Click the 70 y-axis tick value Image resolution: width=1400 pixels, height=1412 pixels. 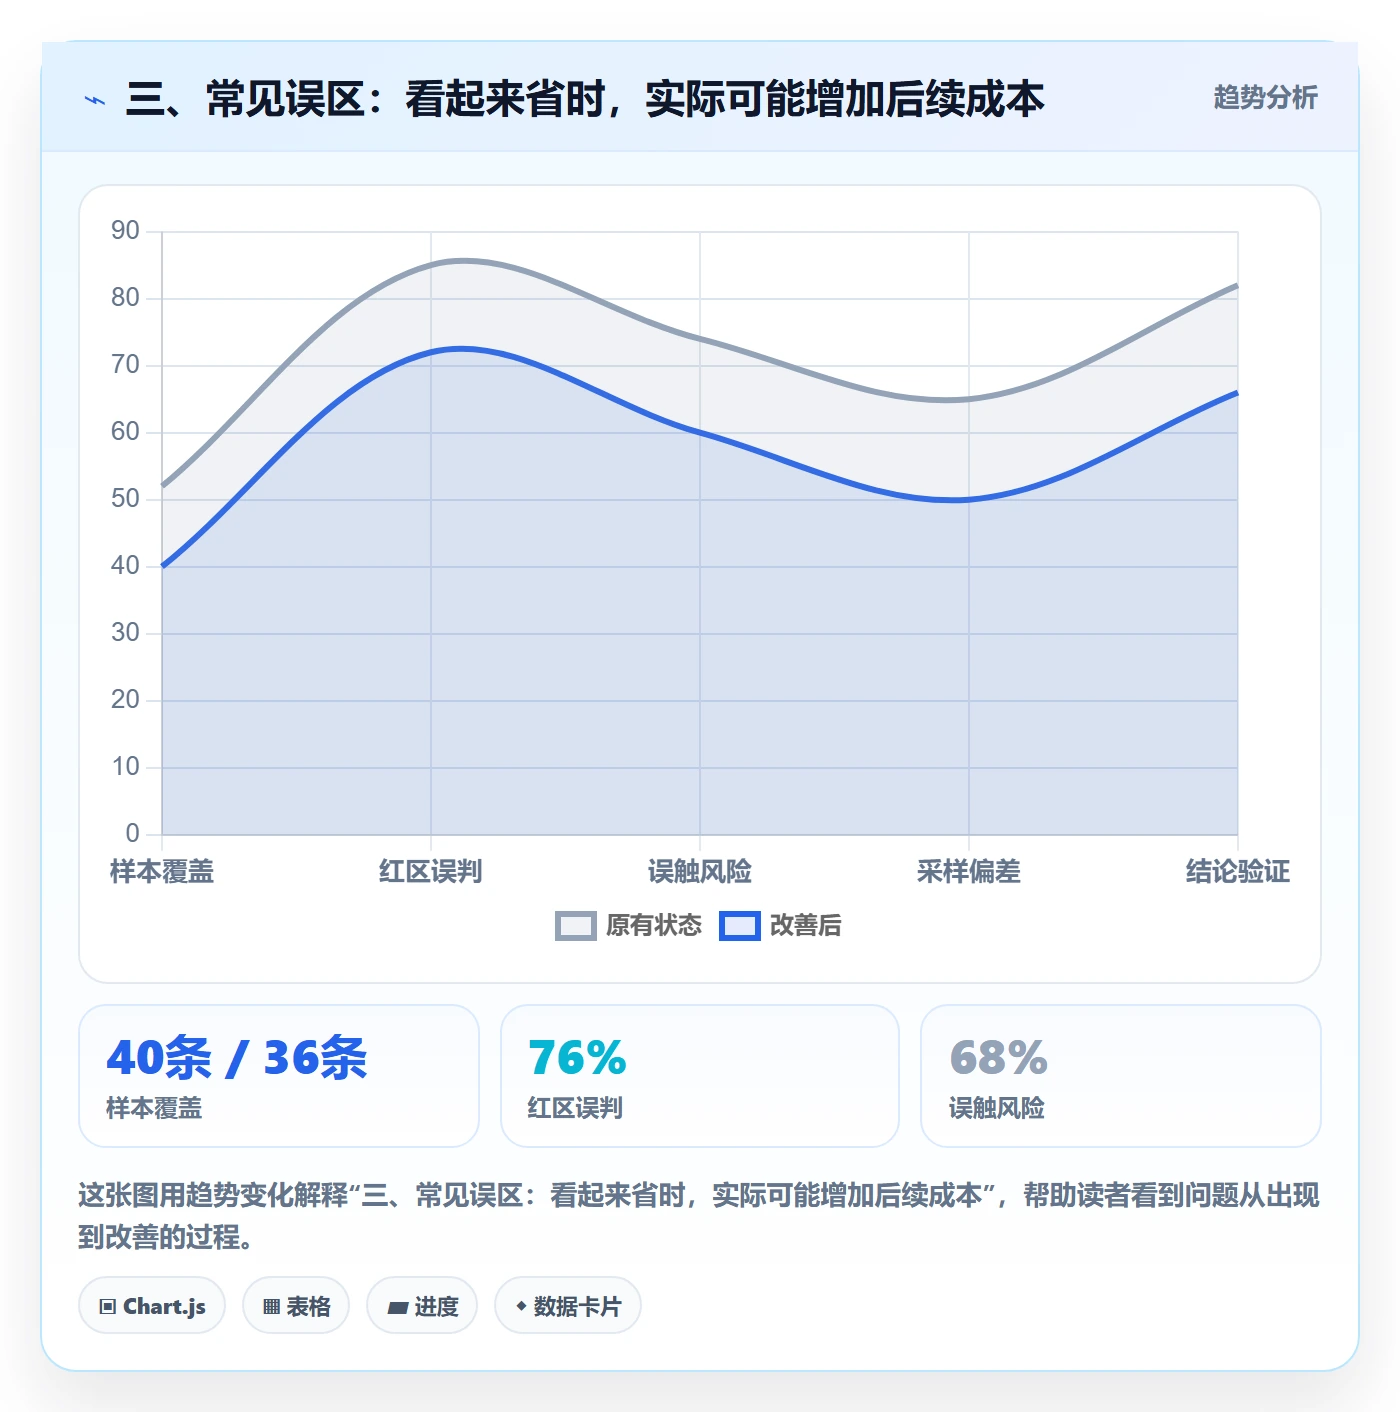click(125, 365)
